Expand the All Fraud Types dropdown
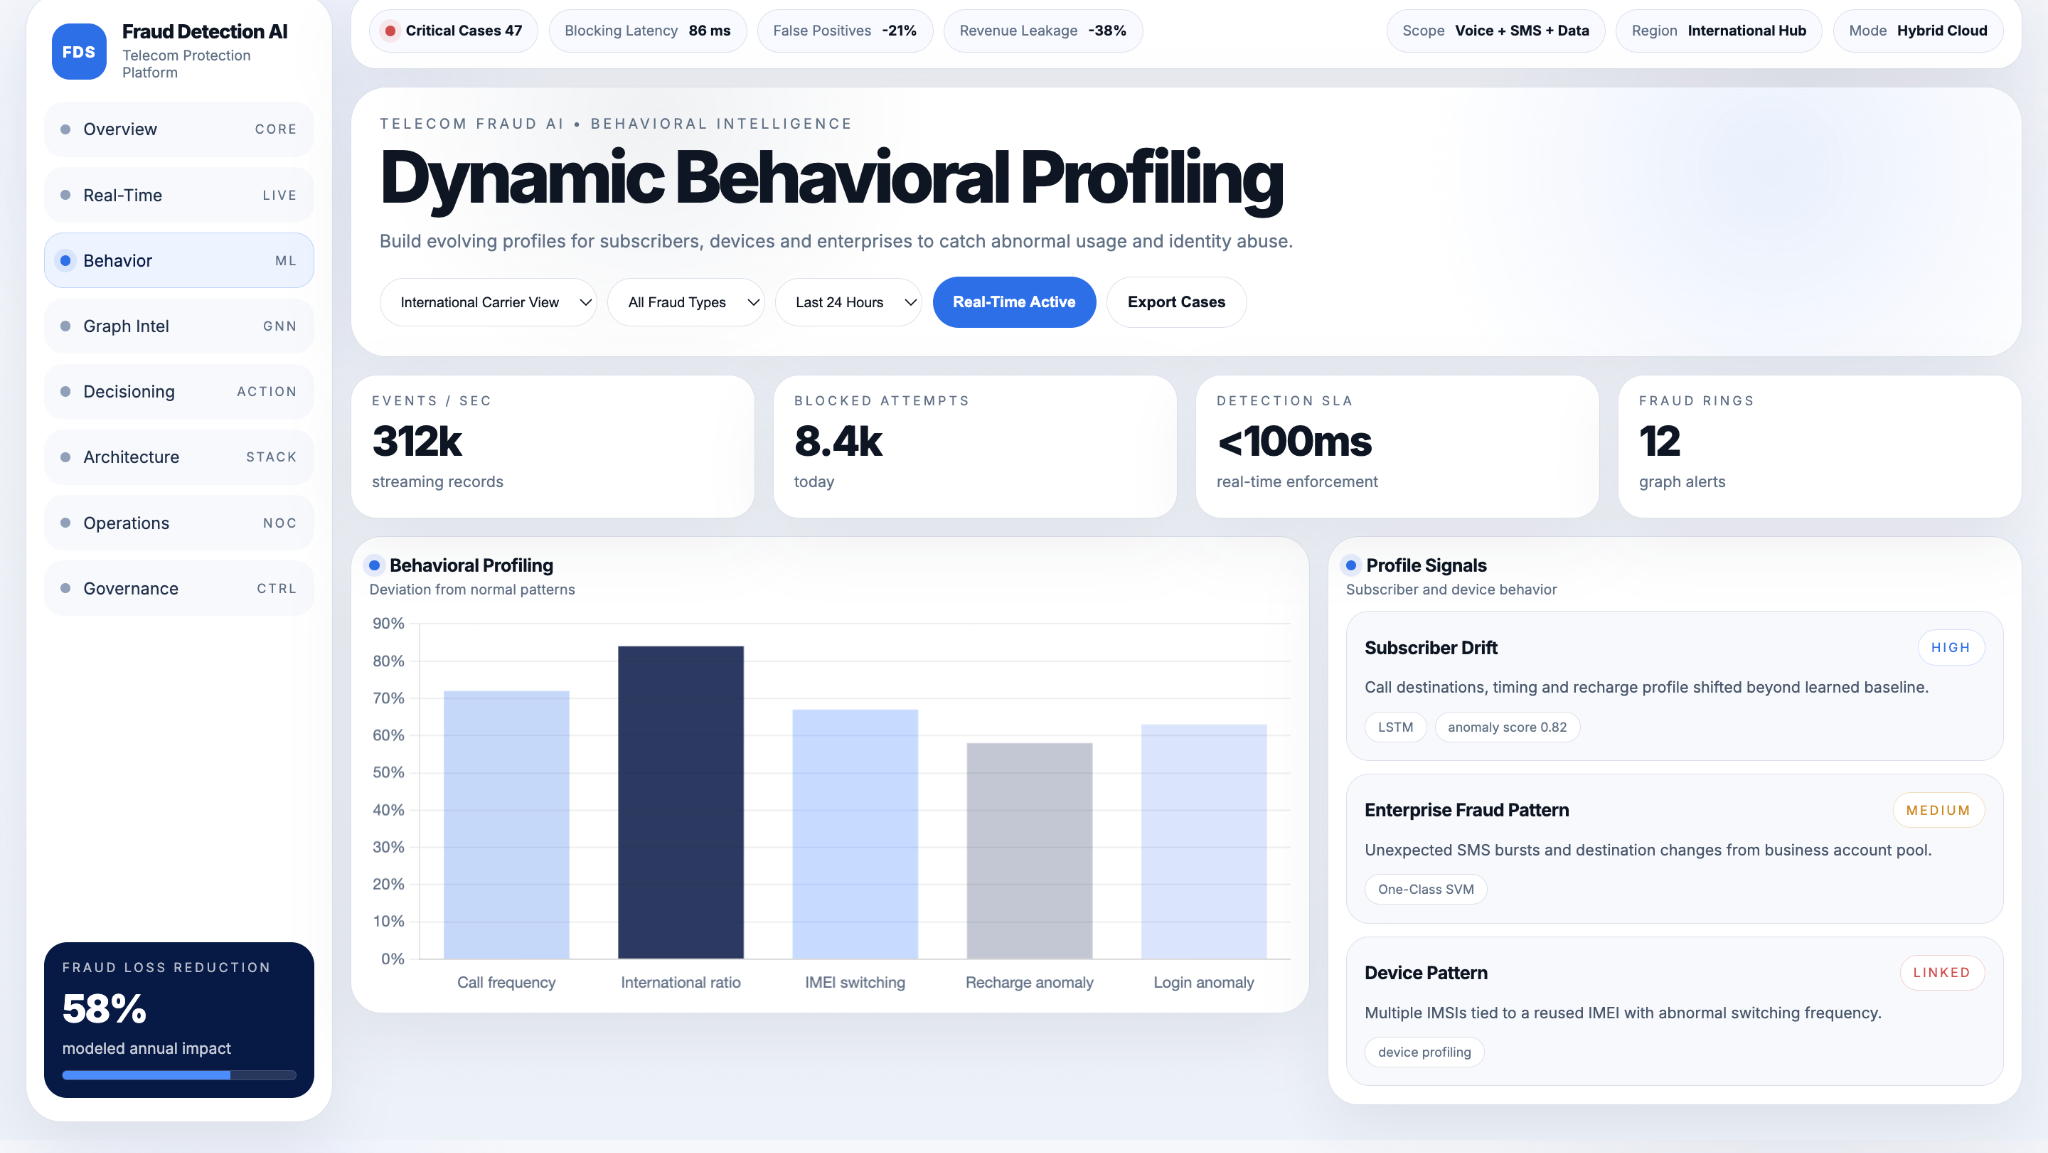The width and height of the screenshot is (2048, 1153). tap(685, 302)
